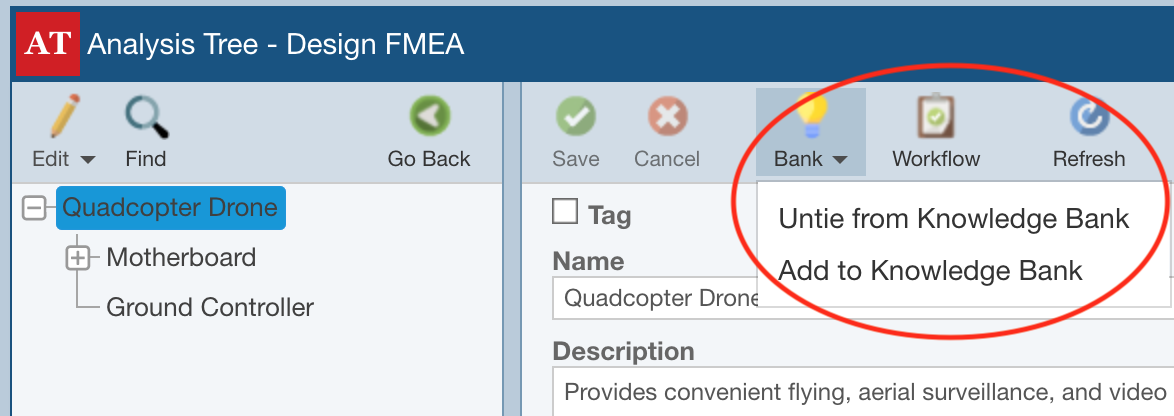This screenshot has width=1174, height=416.
Task: Check the Tag checkbox
Action: coord(565,212)
